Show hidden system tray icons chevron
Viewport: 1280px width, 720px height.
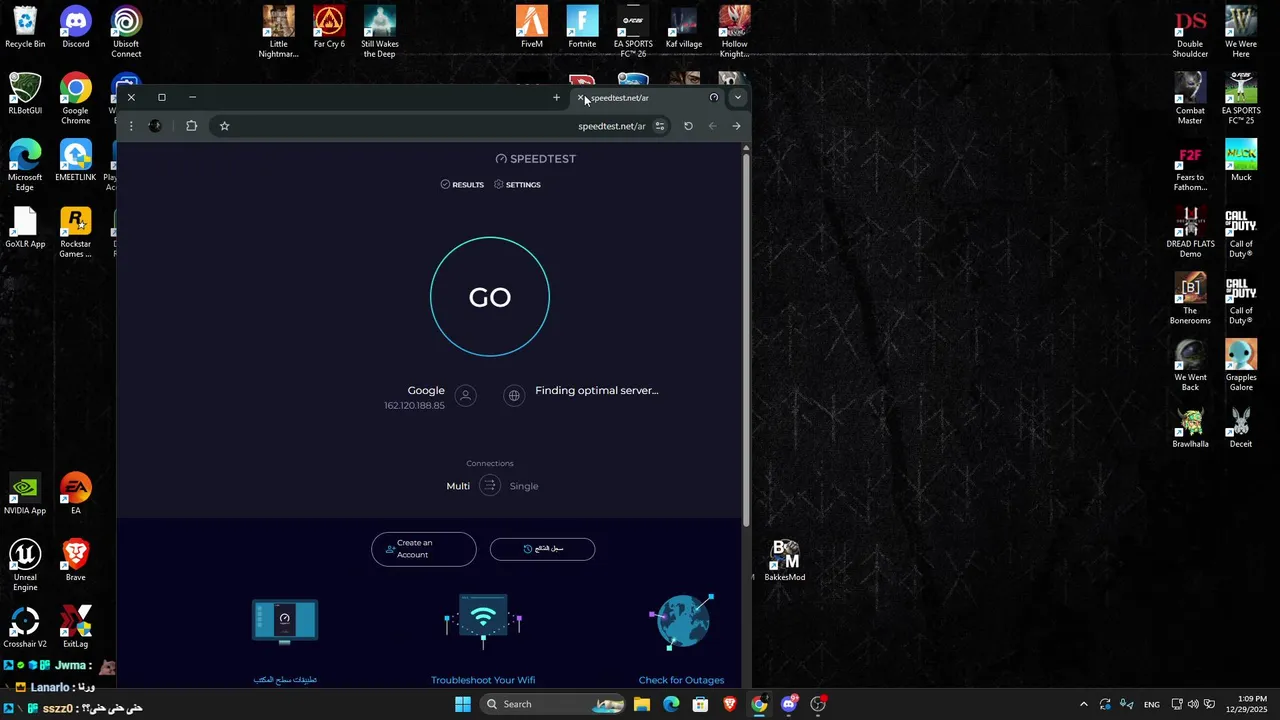(1083, 704)
